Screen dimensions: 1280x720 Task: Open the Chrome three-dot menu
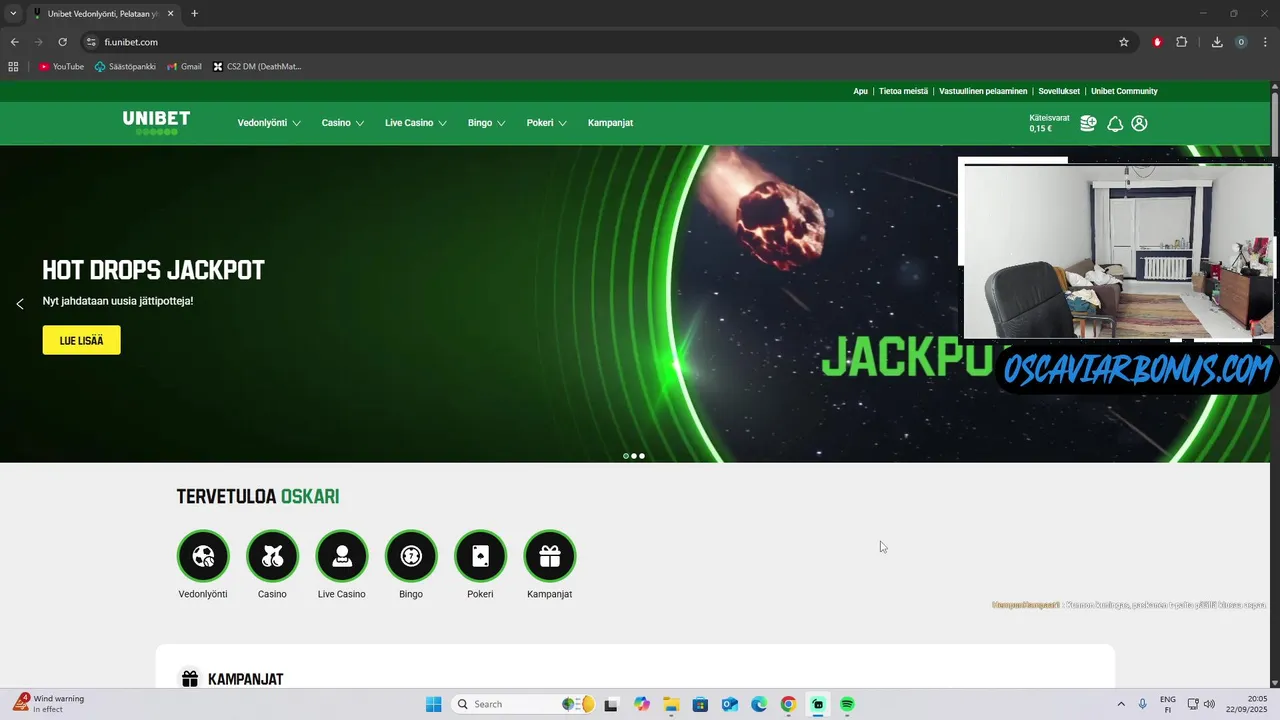coord(1265,42)
